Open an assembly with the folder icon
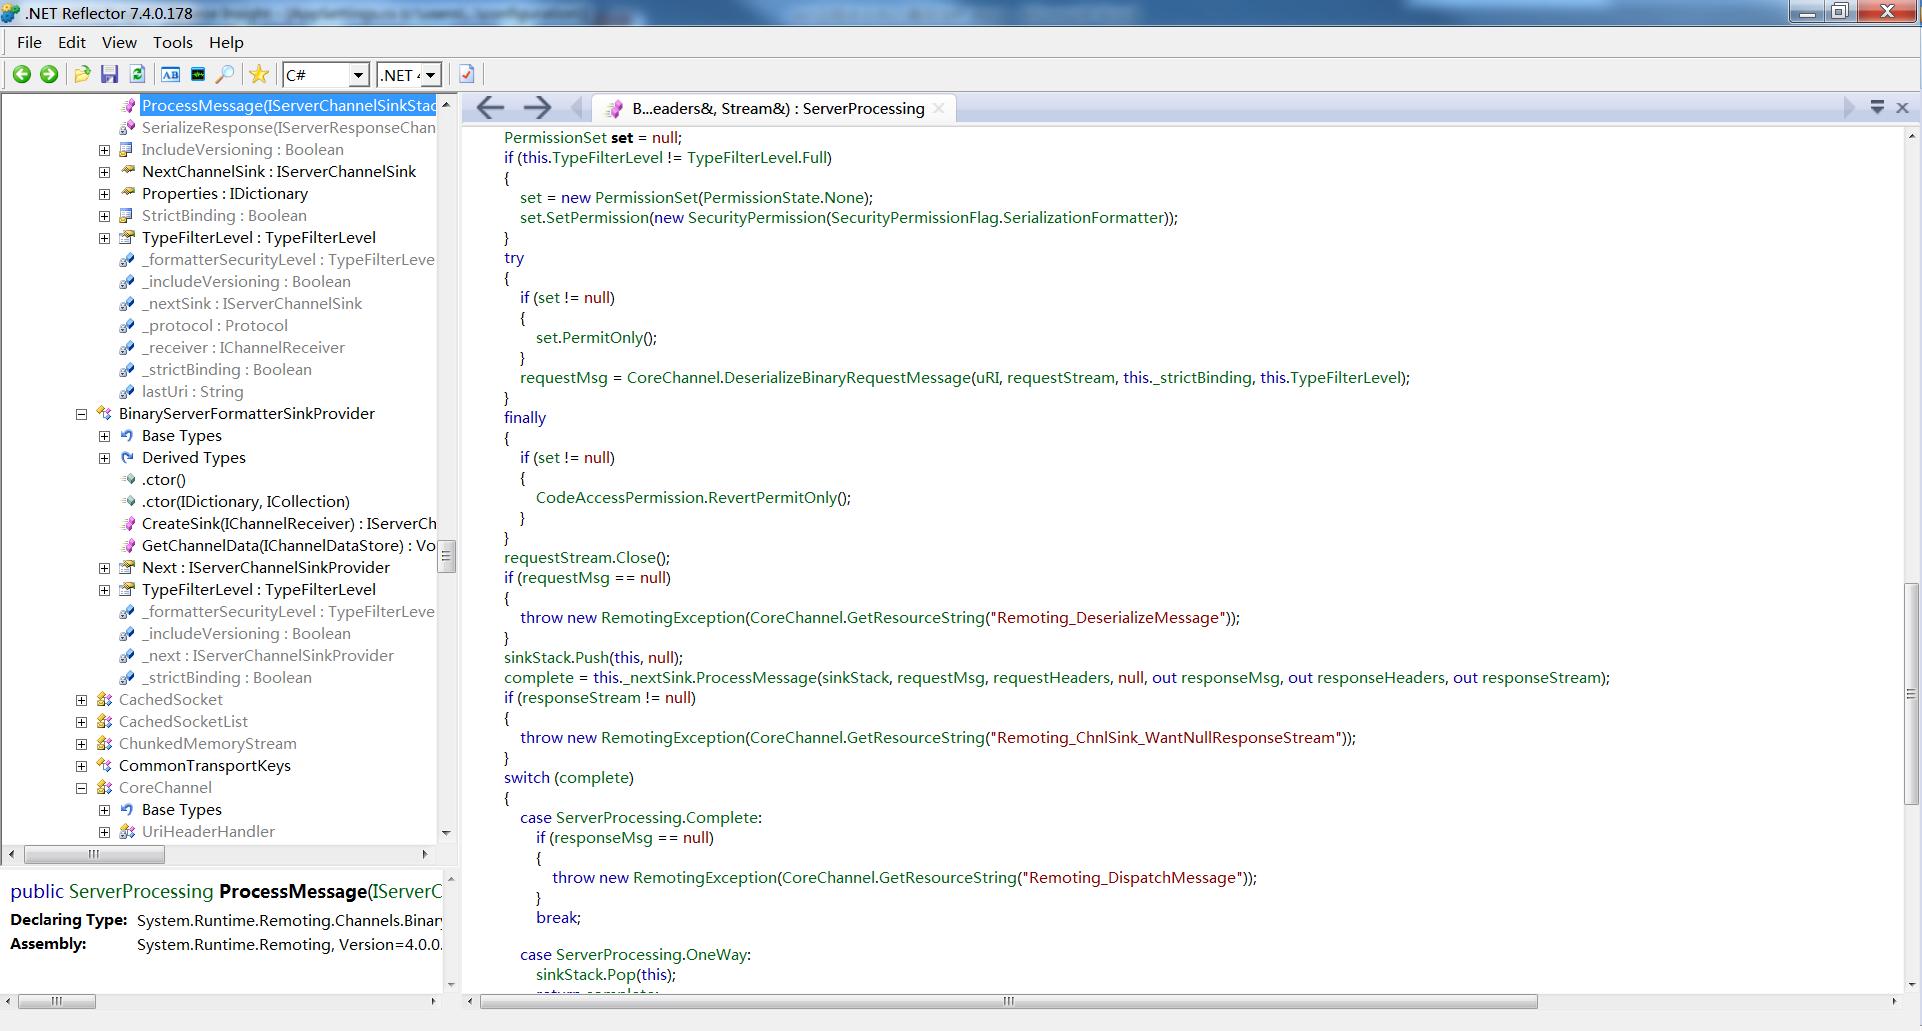The height and width of the screenshot is (1031, 1922). pyautogui.click(x=82, y=75)
